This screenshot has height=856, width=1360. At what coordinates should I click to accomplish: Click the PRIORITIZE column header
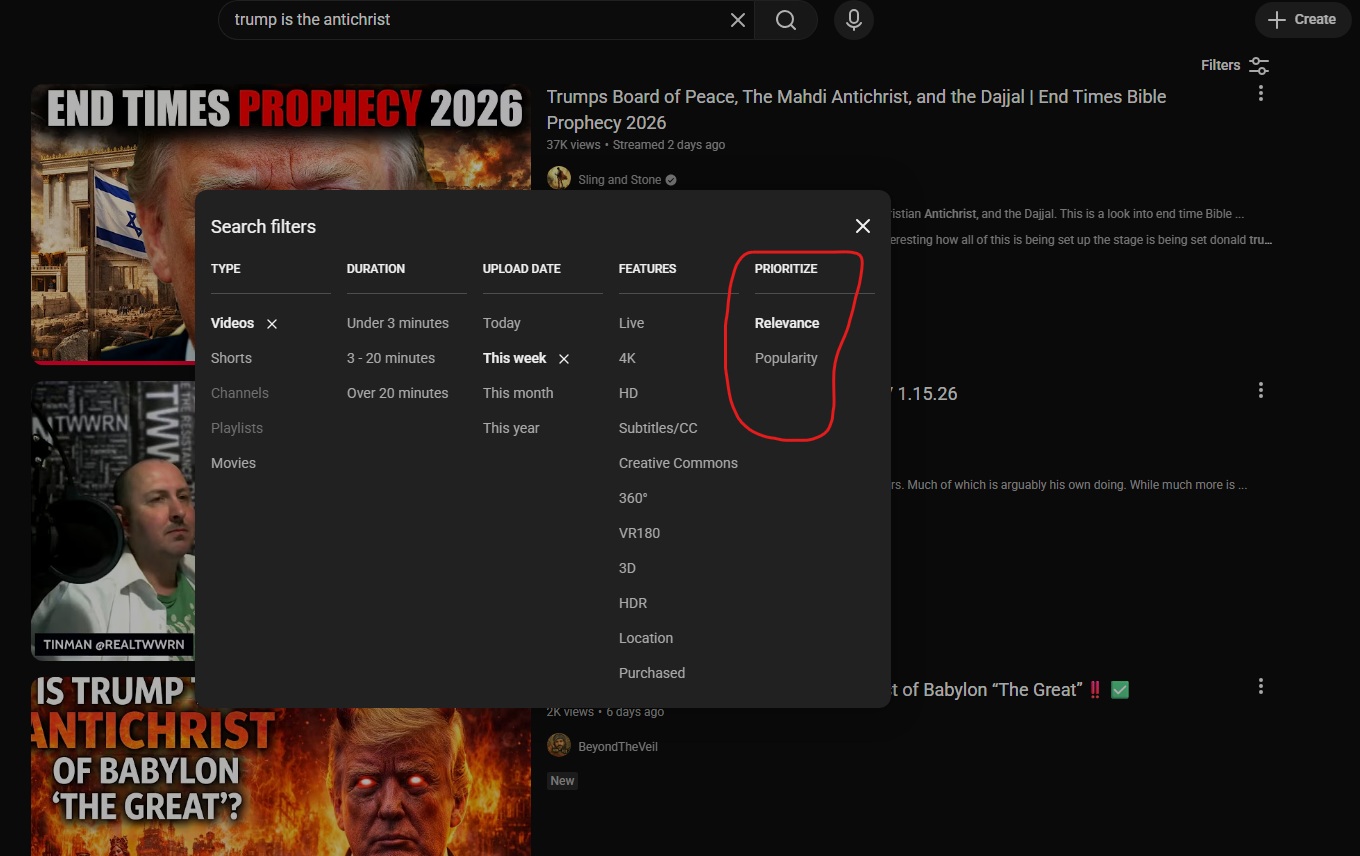[786, 268]
